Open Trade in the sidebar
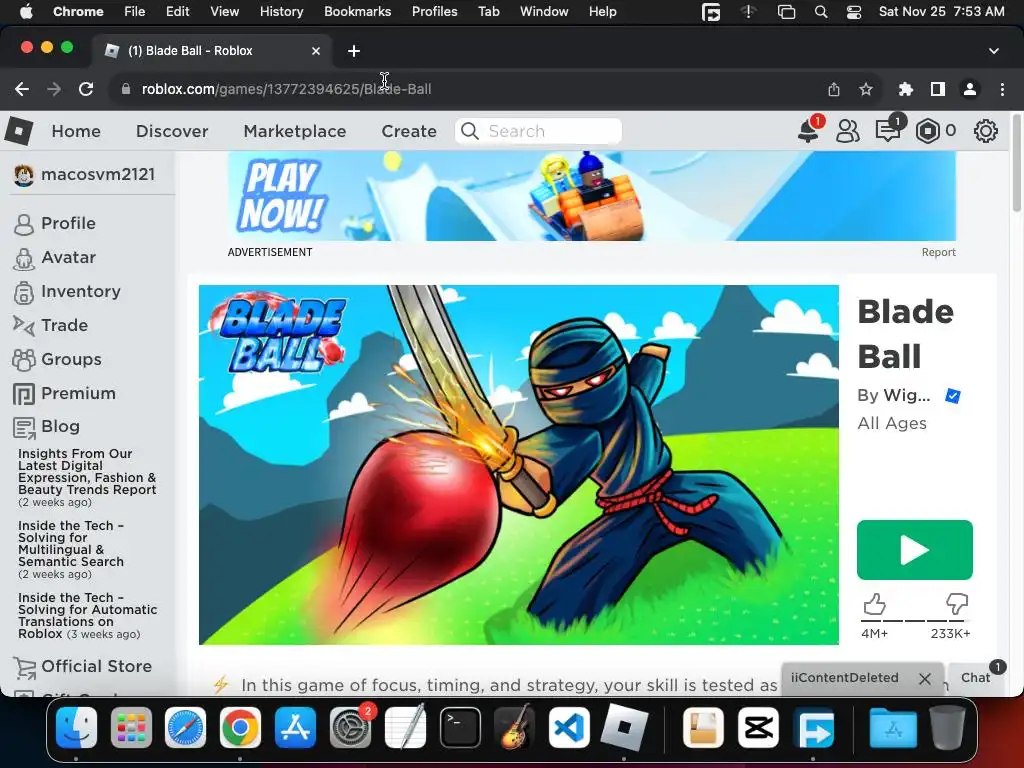 click(x=50, y=325)
